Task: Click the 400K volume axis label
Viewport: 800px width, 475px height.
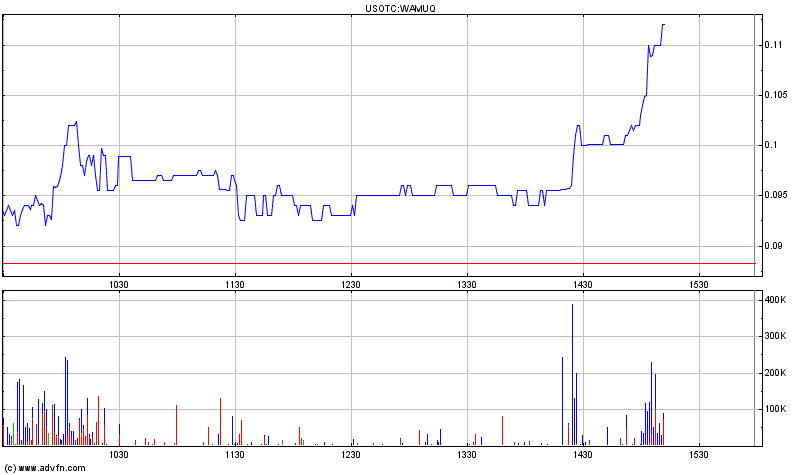Action: (776, 300)
